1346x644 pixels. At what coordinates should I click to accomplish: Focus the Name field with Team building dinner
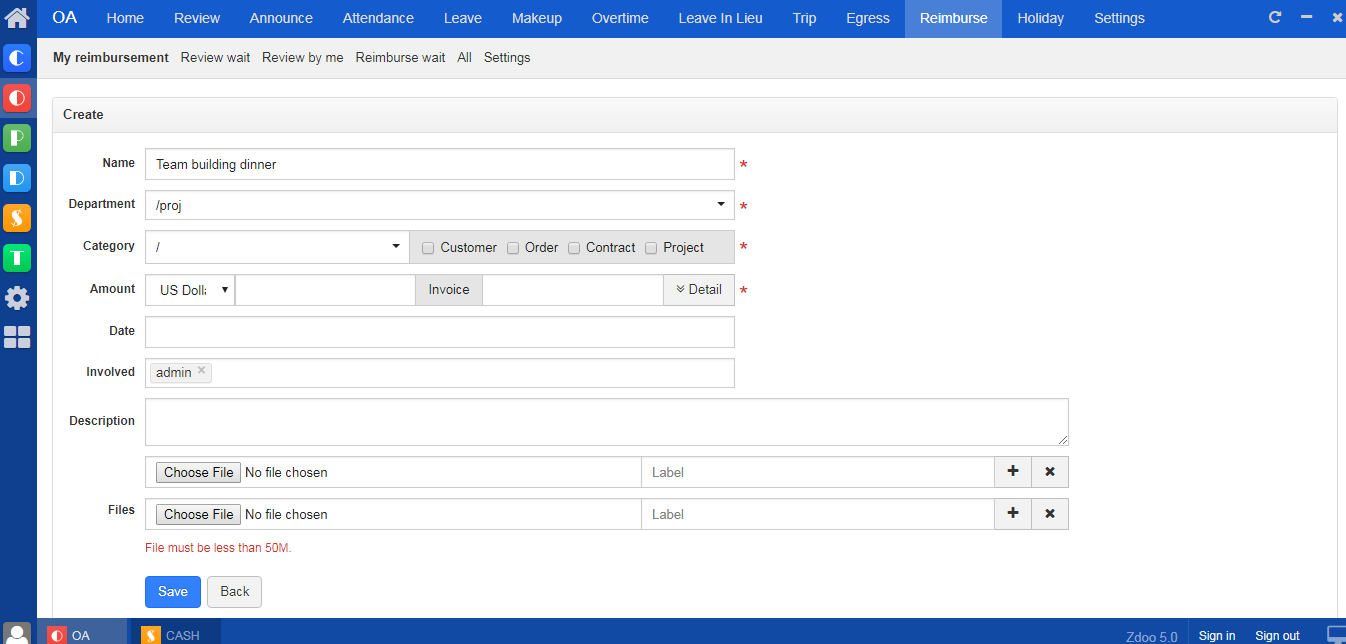click(x=440, y=164)
